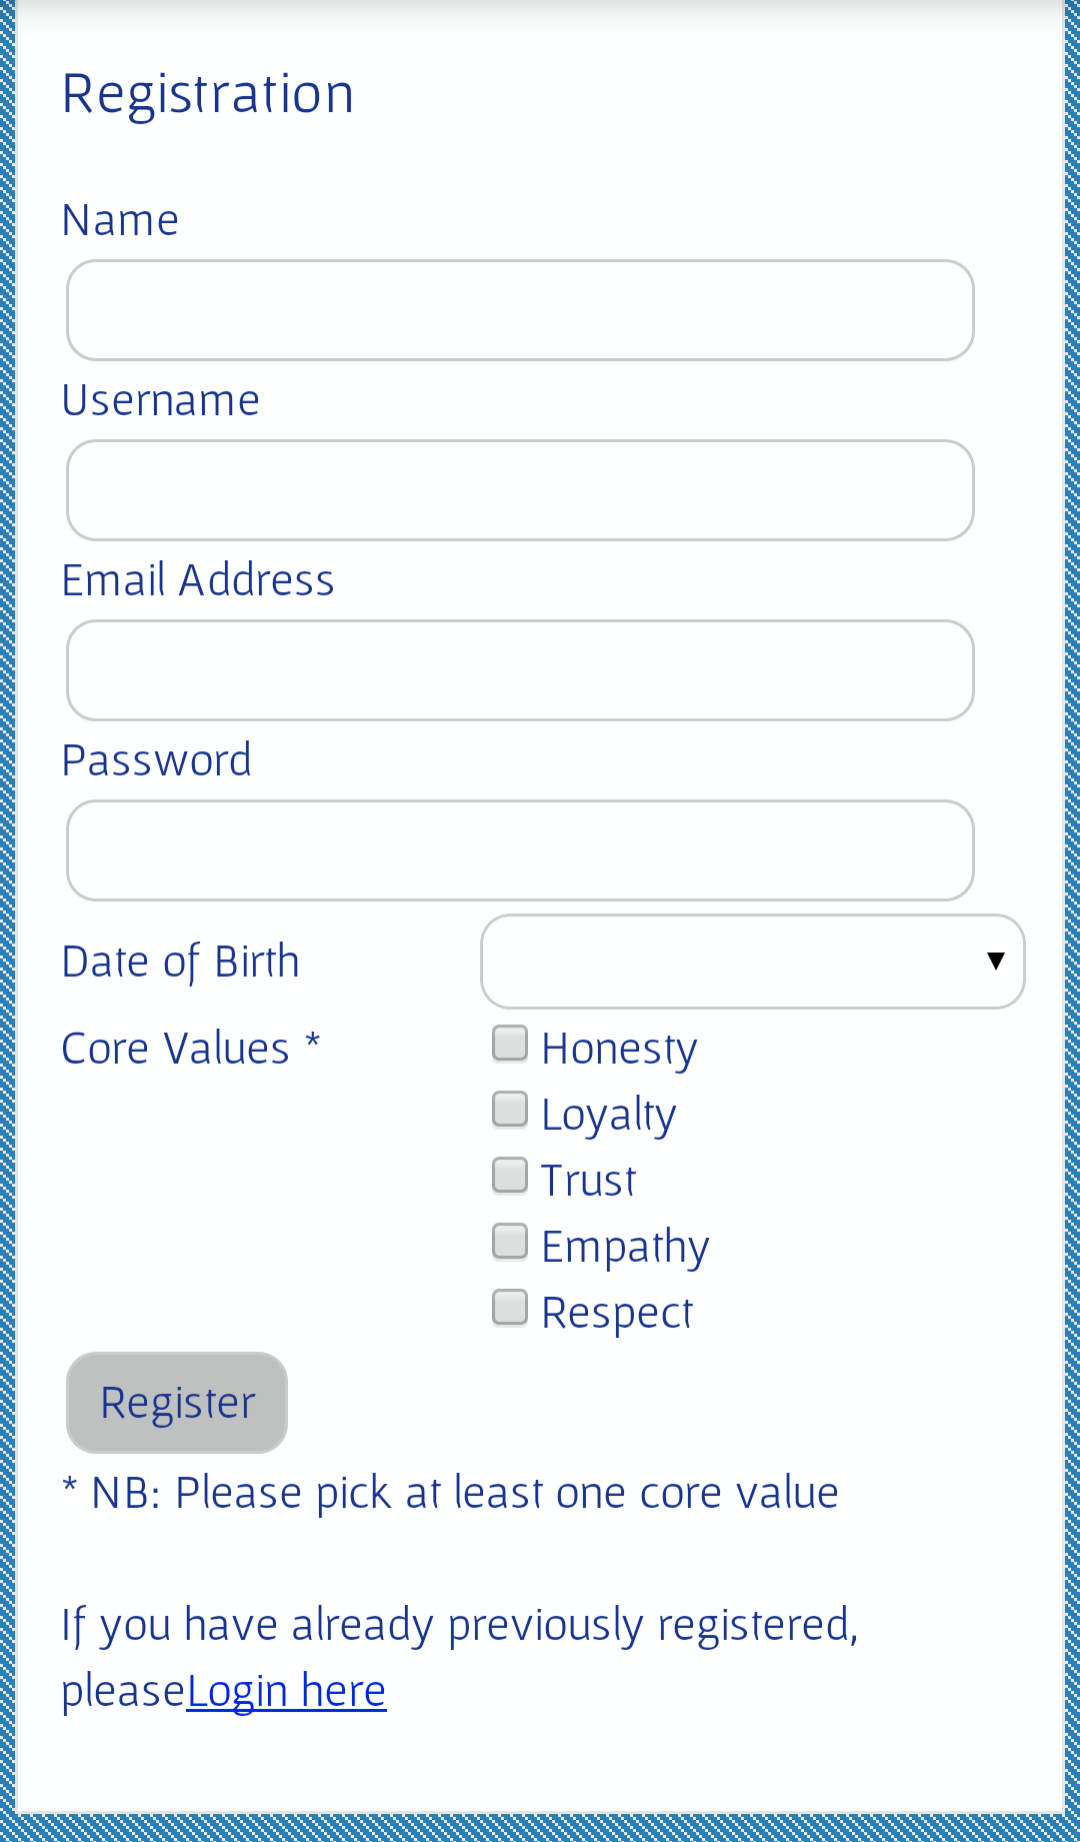Open the Date of Birth dropdown

click(753, 961)
